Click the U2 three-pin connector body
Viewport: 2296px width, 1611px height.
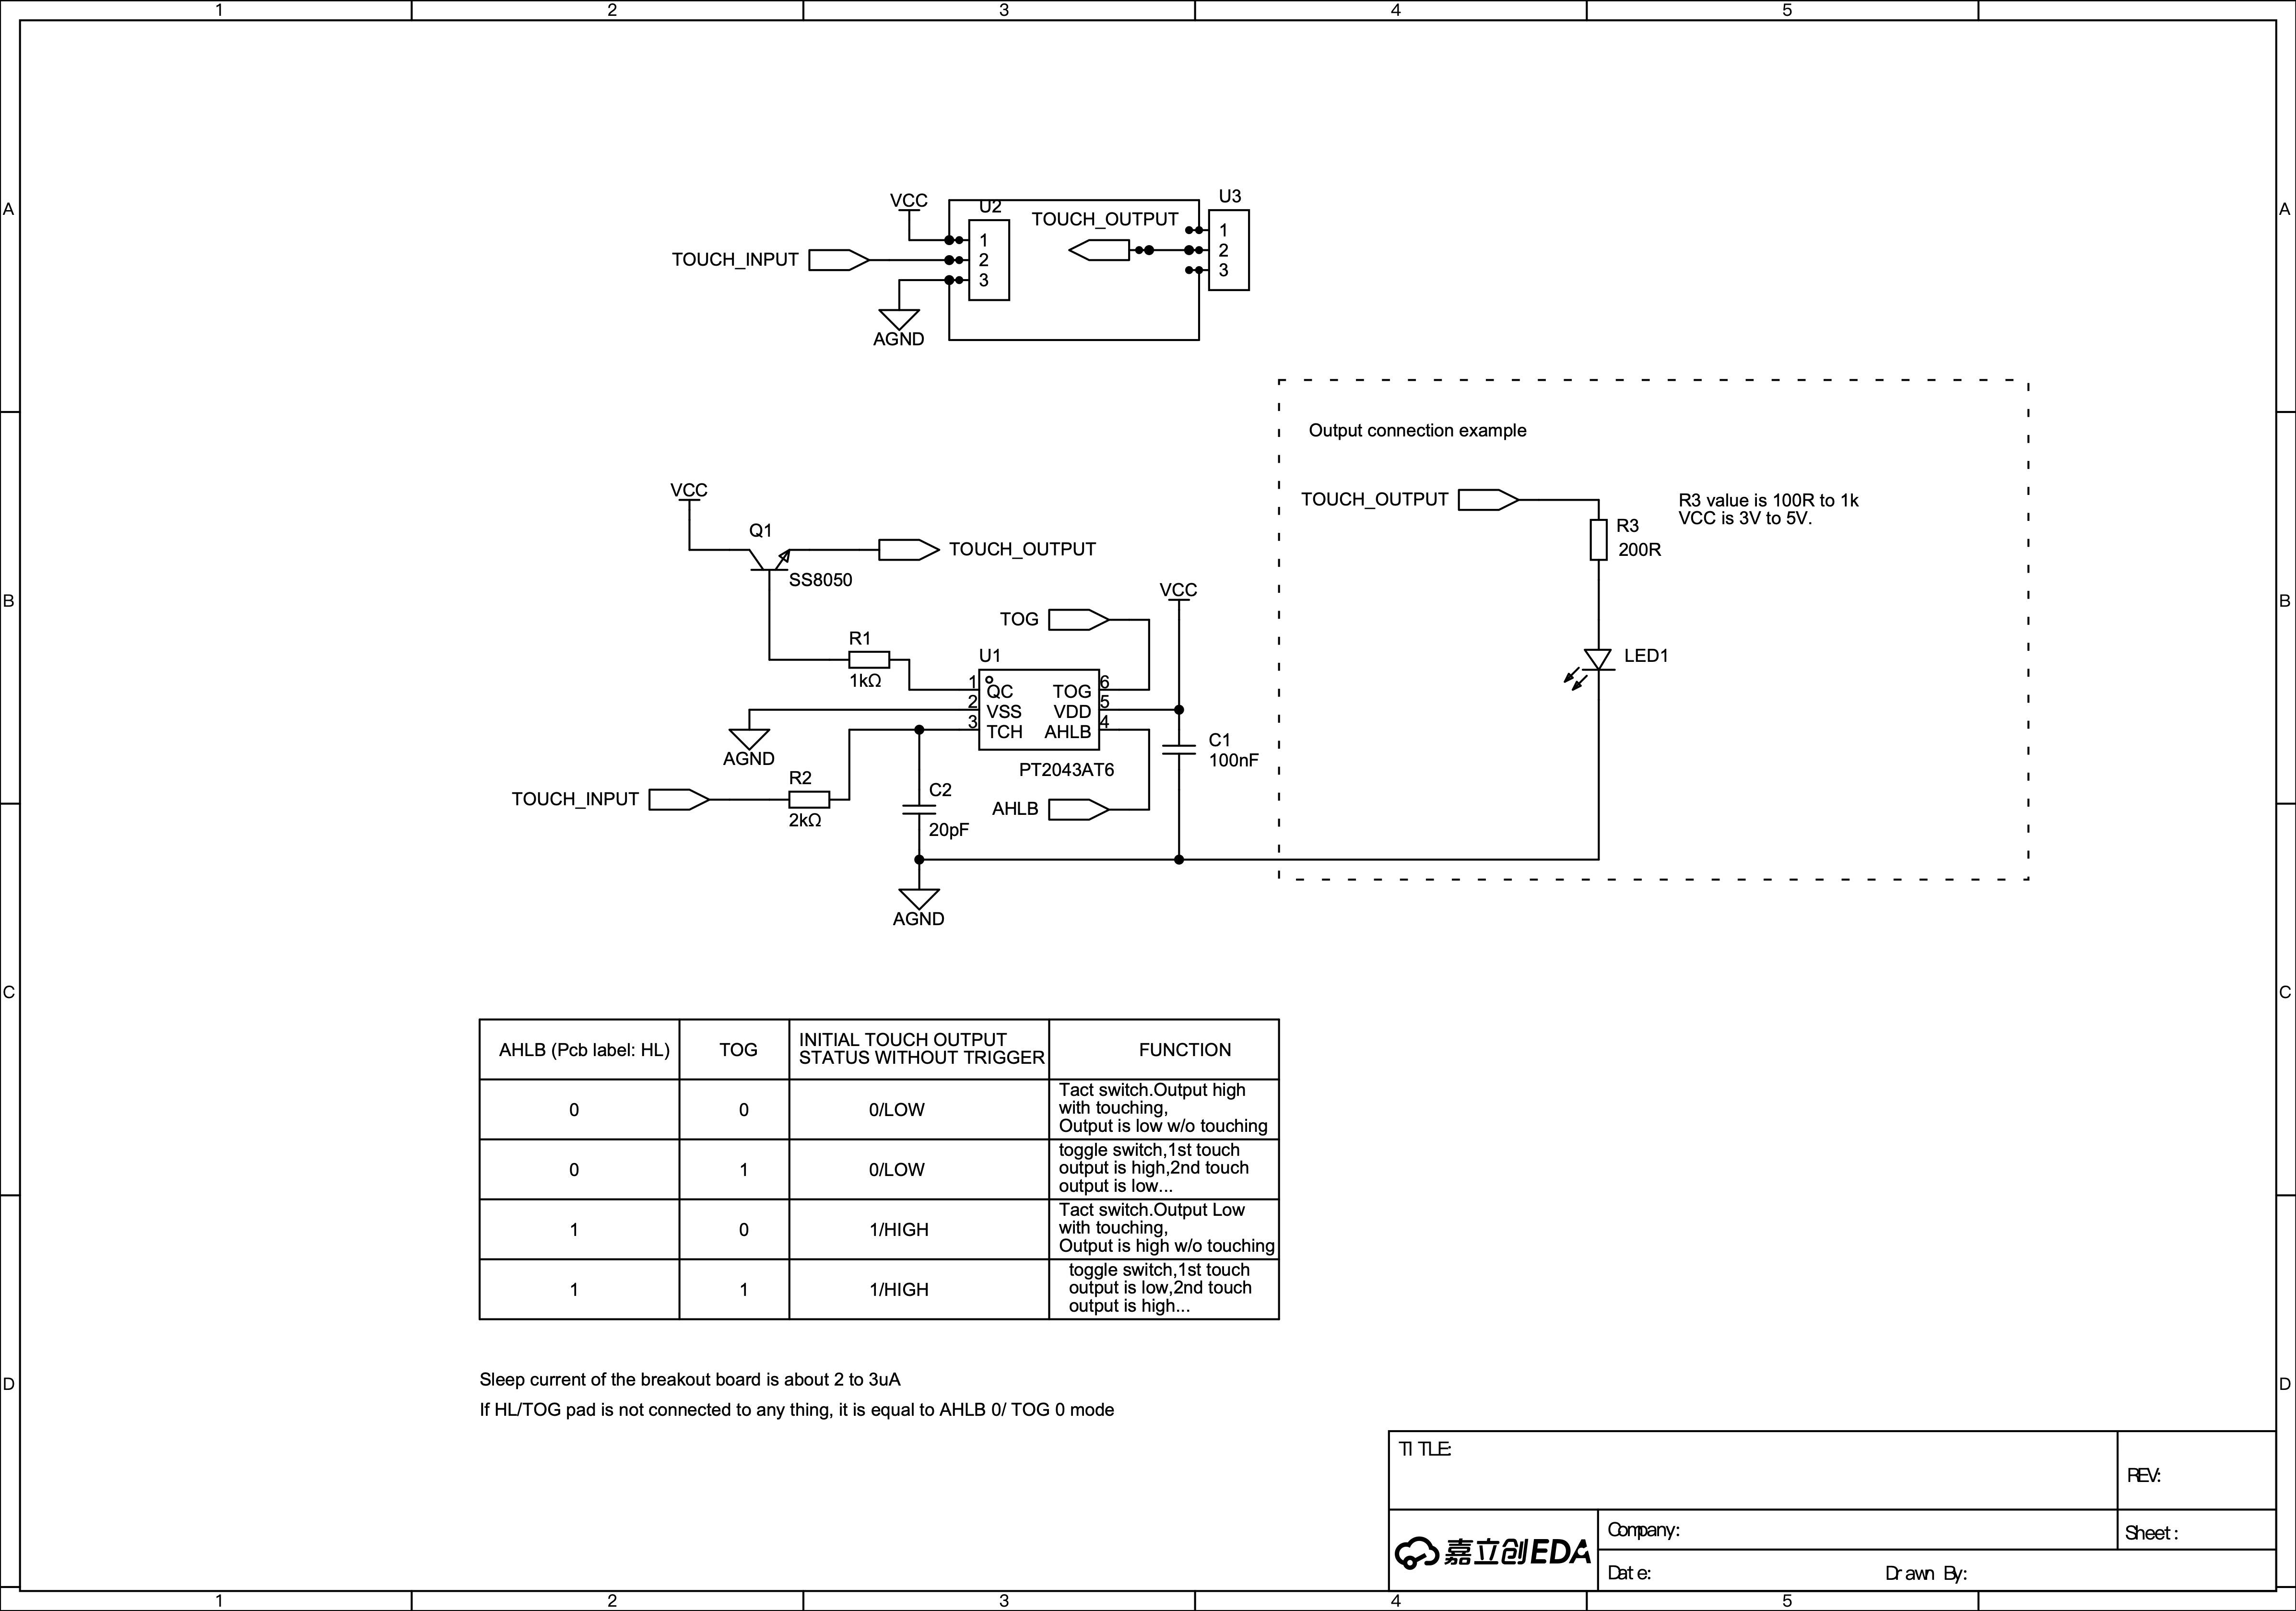(989, 260)
